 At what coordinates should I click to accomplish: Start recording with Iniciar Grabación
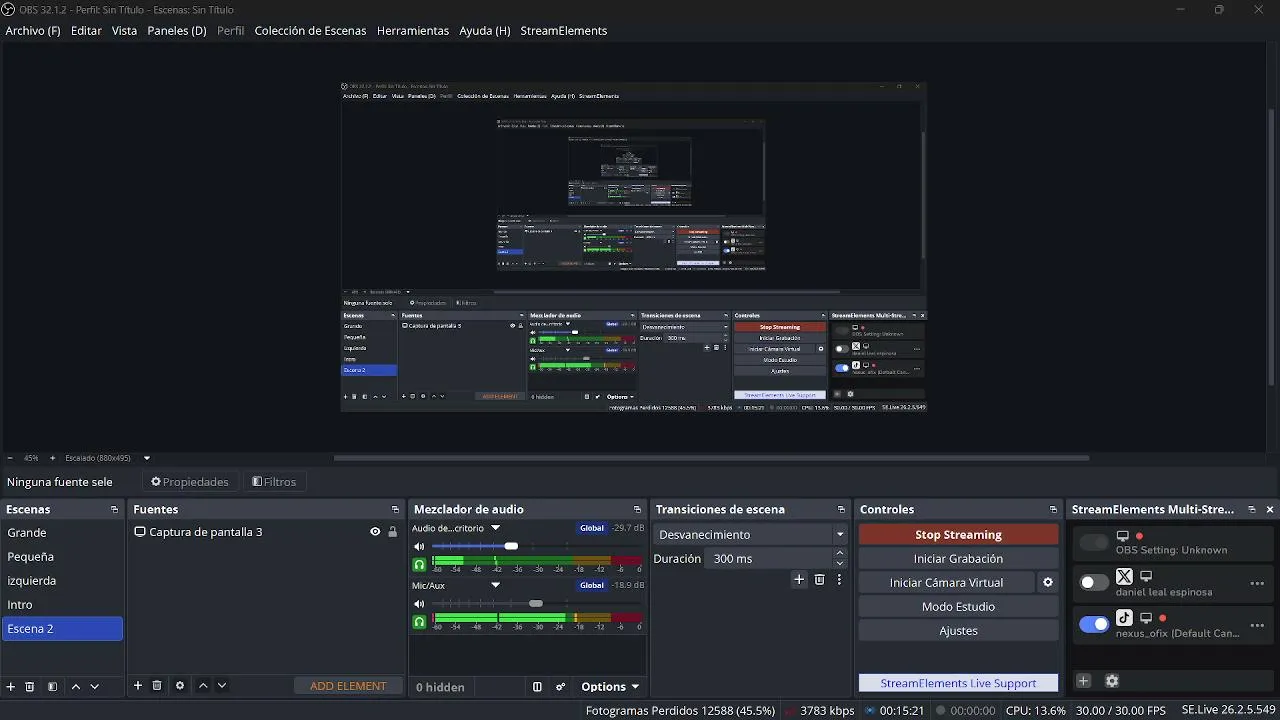pos(958,559)
